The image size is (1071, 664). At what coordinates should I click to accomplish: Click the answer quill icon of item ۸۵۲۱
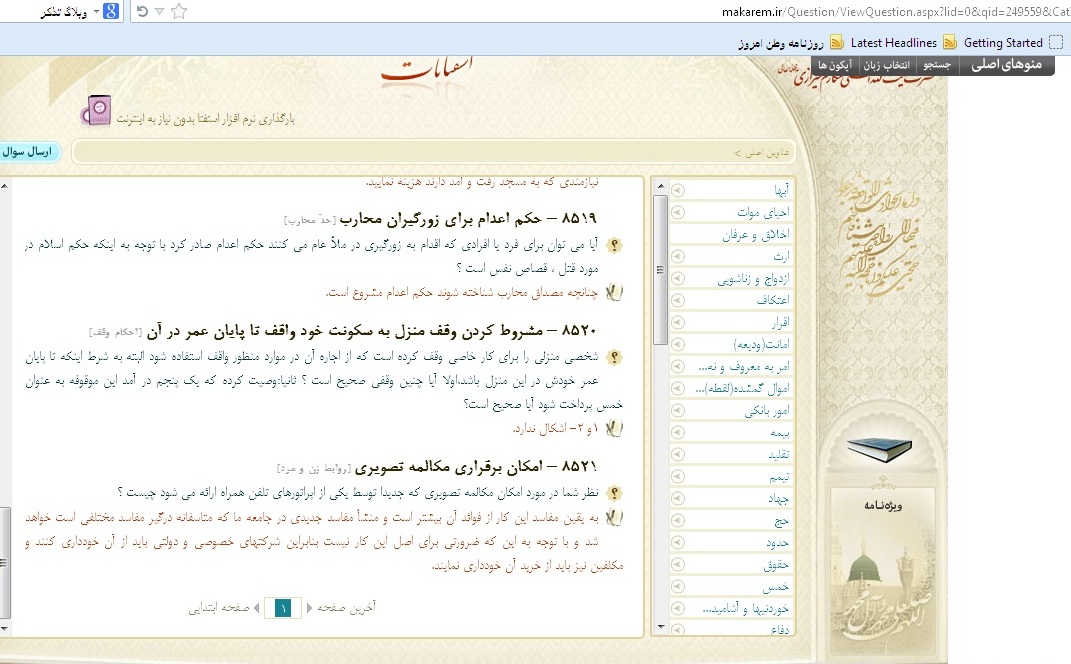(x=614, y=518)
